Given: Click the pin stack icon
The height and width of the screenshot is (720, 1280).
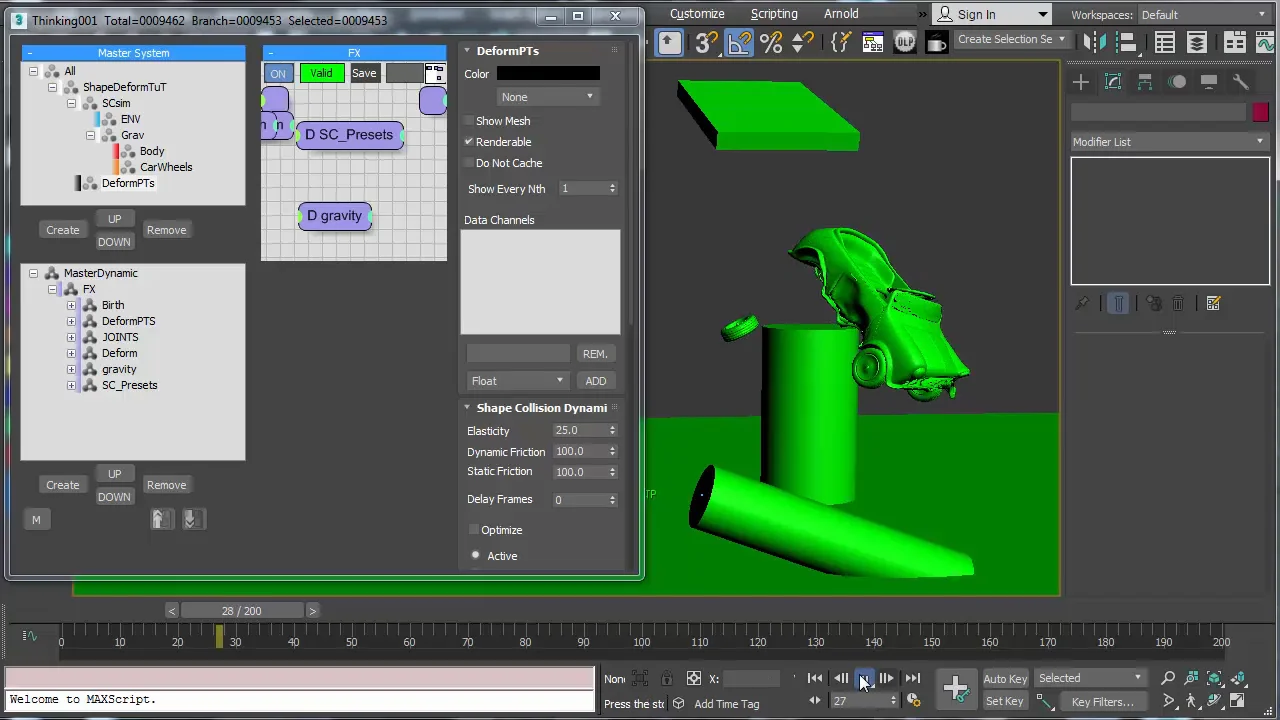Looking at the screenshot, I should coord(1082,303).
